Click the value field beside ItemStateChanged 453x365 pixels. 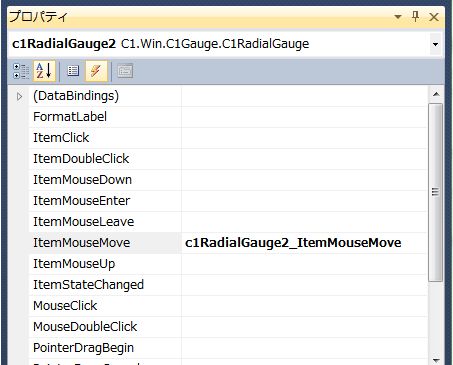pyautogui.click(x=304, y=285)
